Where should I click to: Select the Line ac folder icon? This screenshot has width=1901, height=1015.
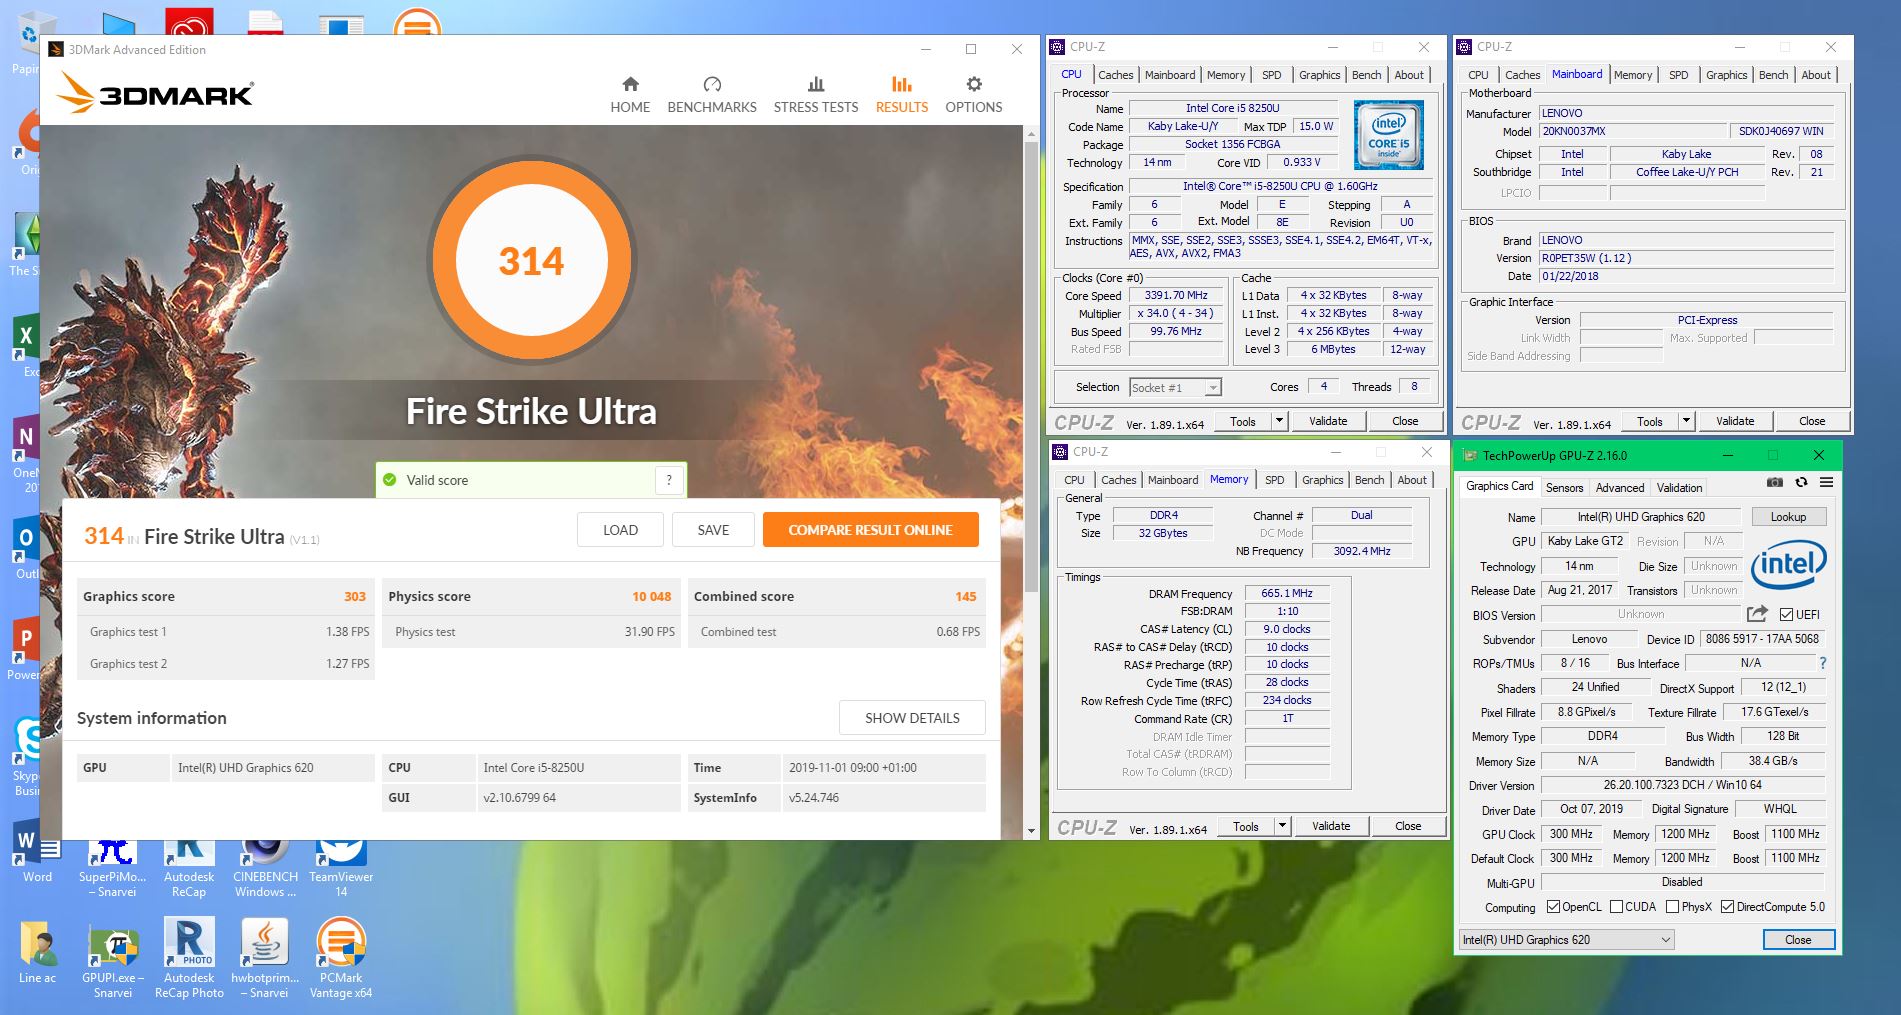click(x=37, y=952)
